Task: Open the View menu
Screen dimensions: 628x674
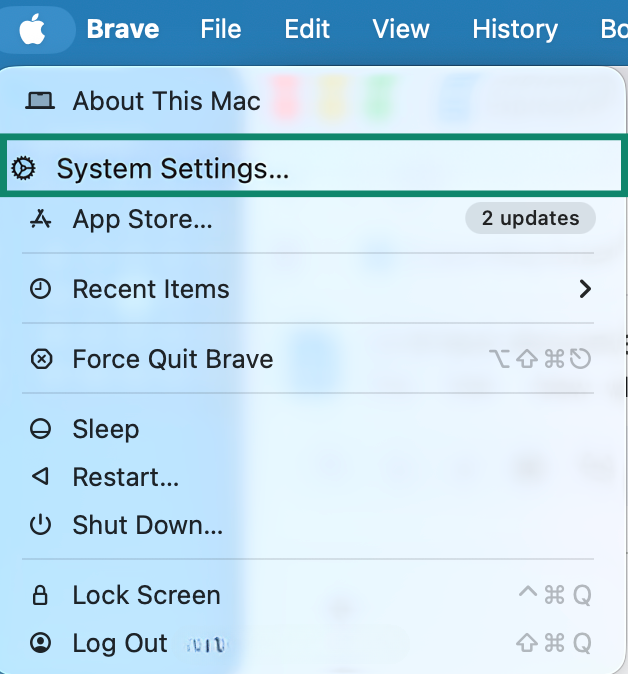Action: [401, 28]
